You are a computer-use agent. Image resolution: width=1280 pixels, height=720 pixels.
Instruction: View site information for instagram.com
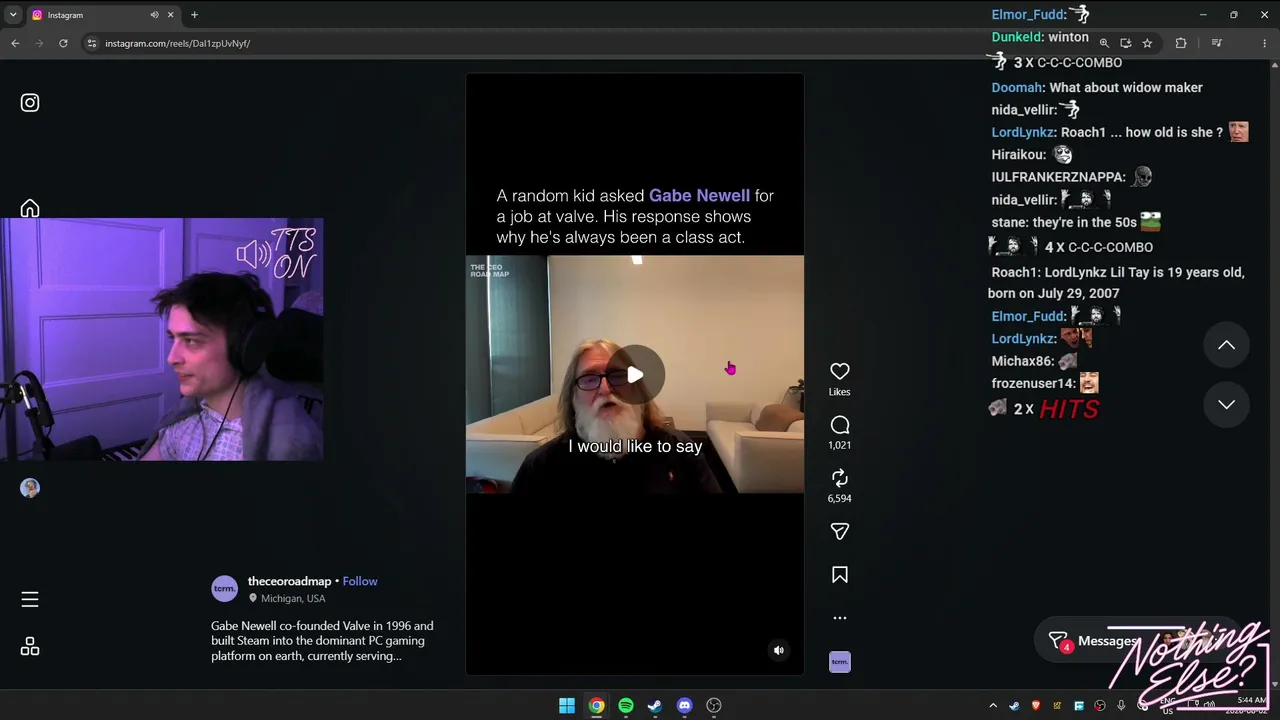coord(92,43)
